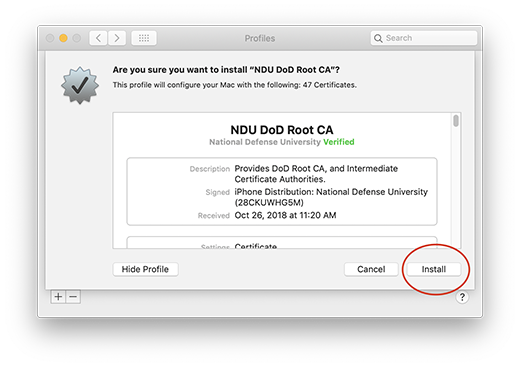Add a profile with plus button

point(58,296)
